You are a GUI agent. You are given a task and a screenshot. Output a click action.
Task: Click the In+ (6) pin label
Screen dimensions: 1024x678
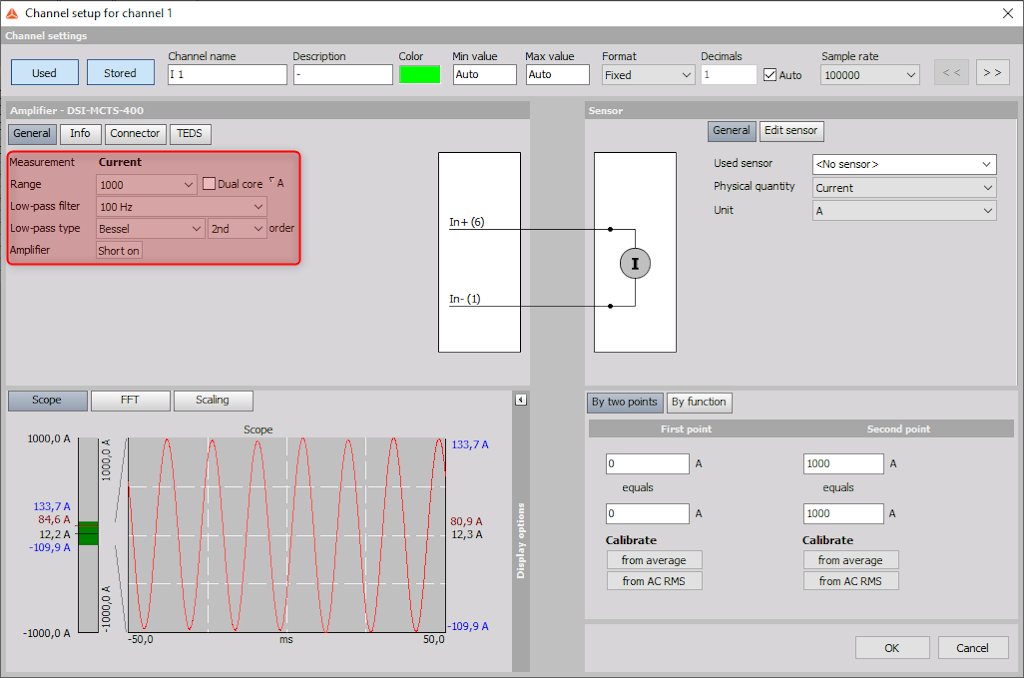(466, 222)
